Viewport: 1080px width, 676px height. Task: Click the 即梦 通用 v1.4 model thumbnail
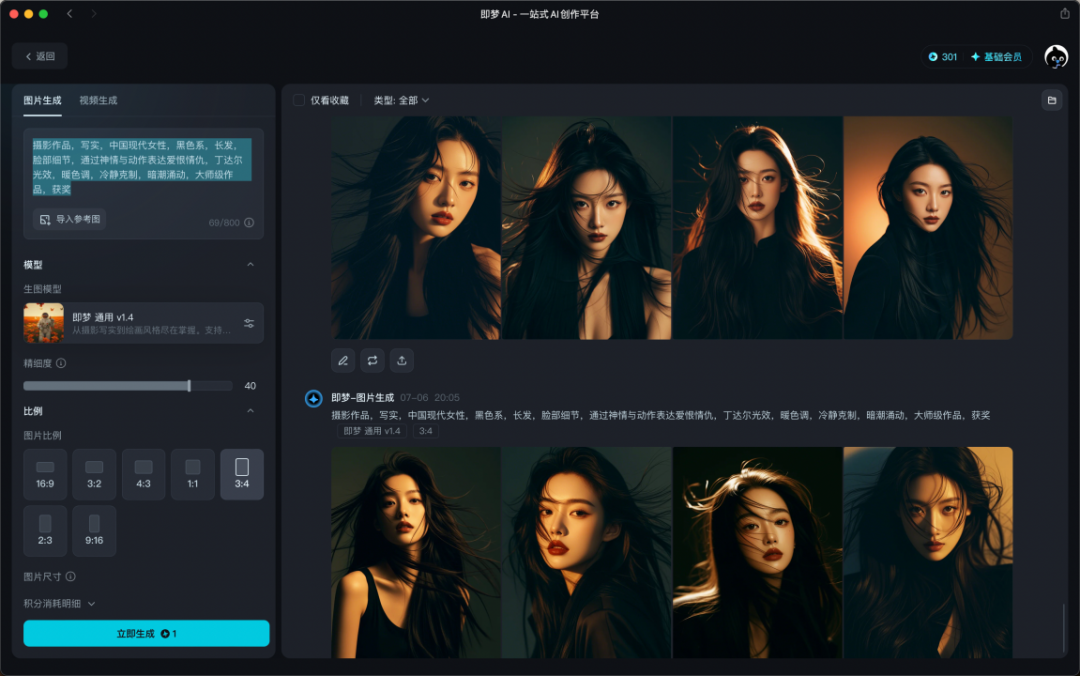[x=43, y=322]
